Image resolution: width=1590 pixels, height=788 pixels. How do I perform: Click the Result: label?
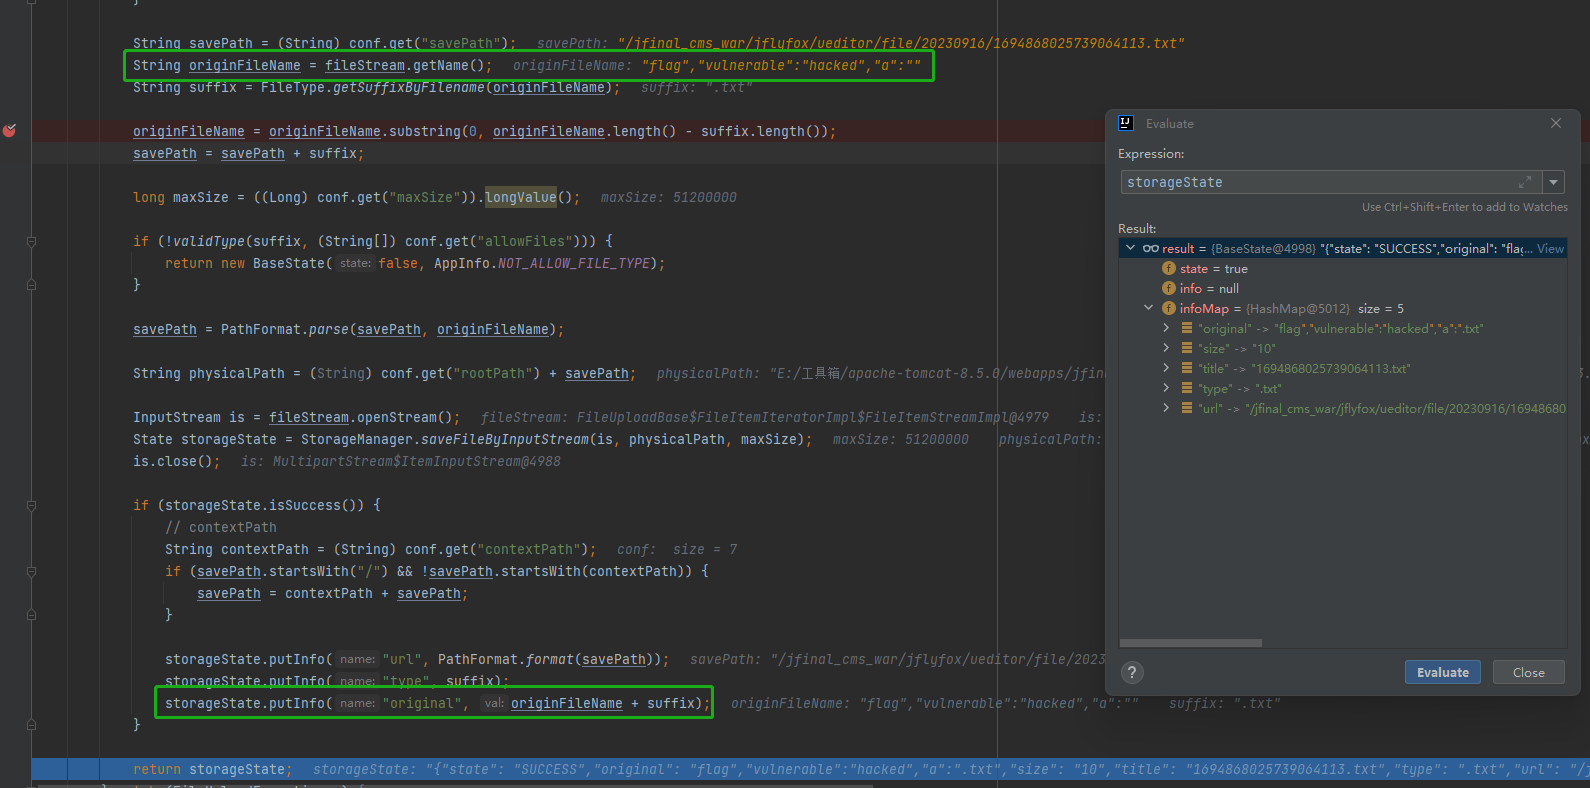[x=1137, y=228]
